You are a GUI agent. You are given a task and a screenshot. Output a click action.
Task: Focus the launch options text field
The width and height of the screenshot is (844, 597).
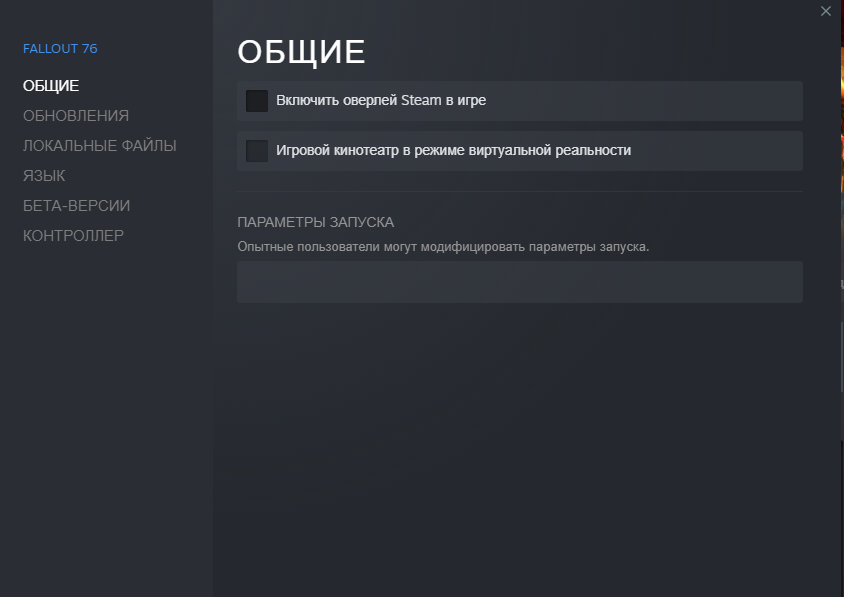pos(519,282)
